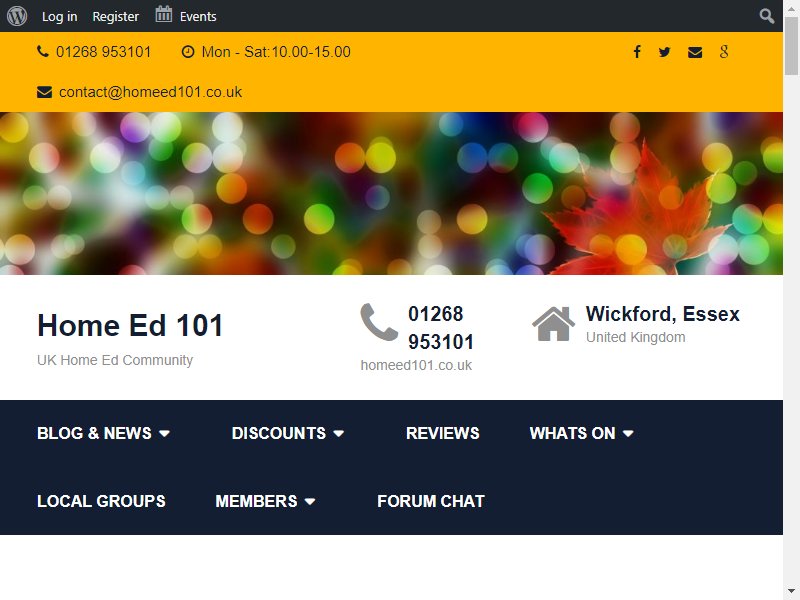Open the Forum Chat page
The width and height of the screenshot is (800, 600).
click(x=431, y=501)
